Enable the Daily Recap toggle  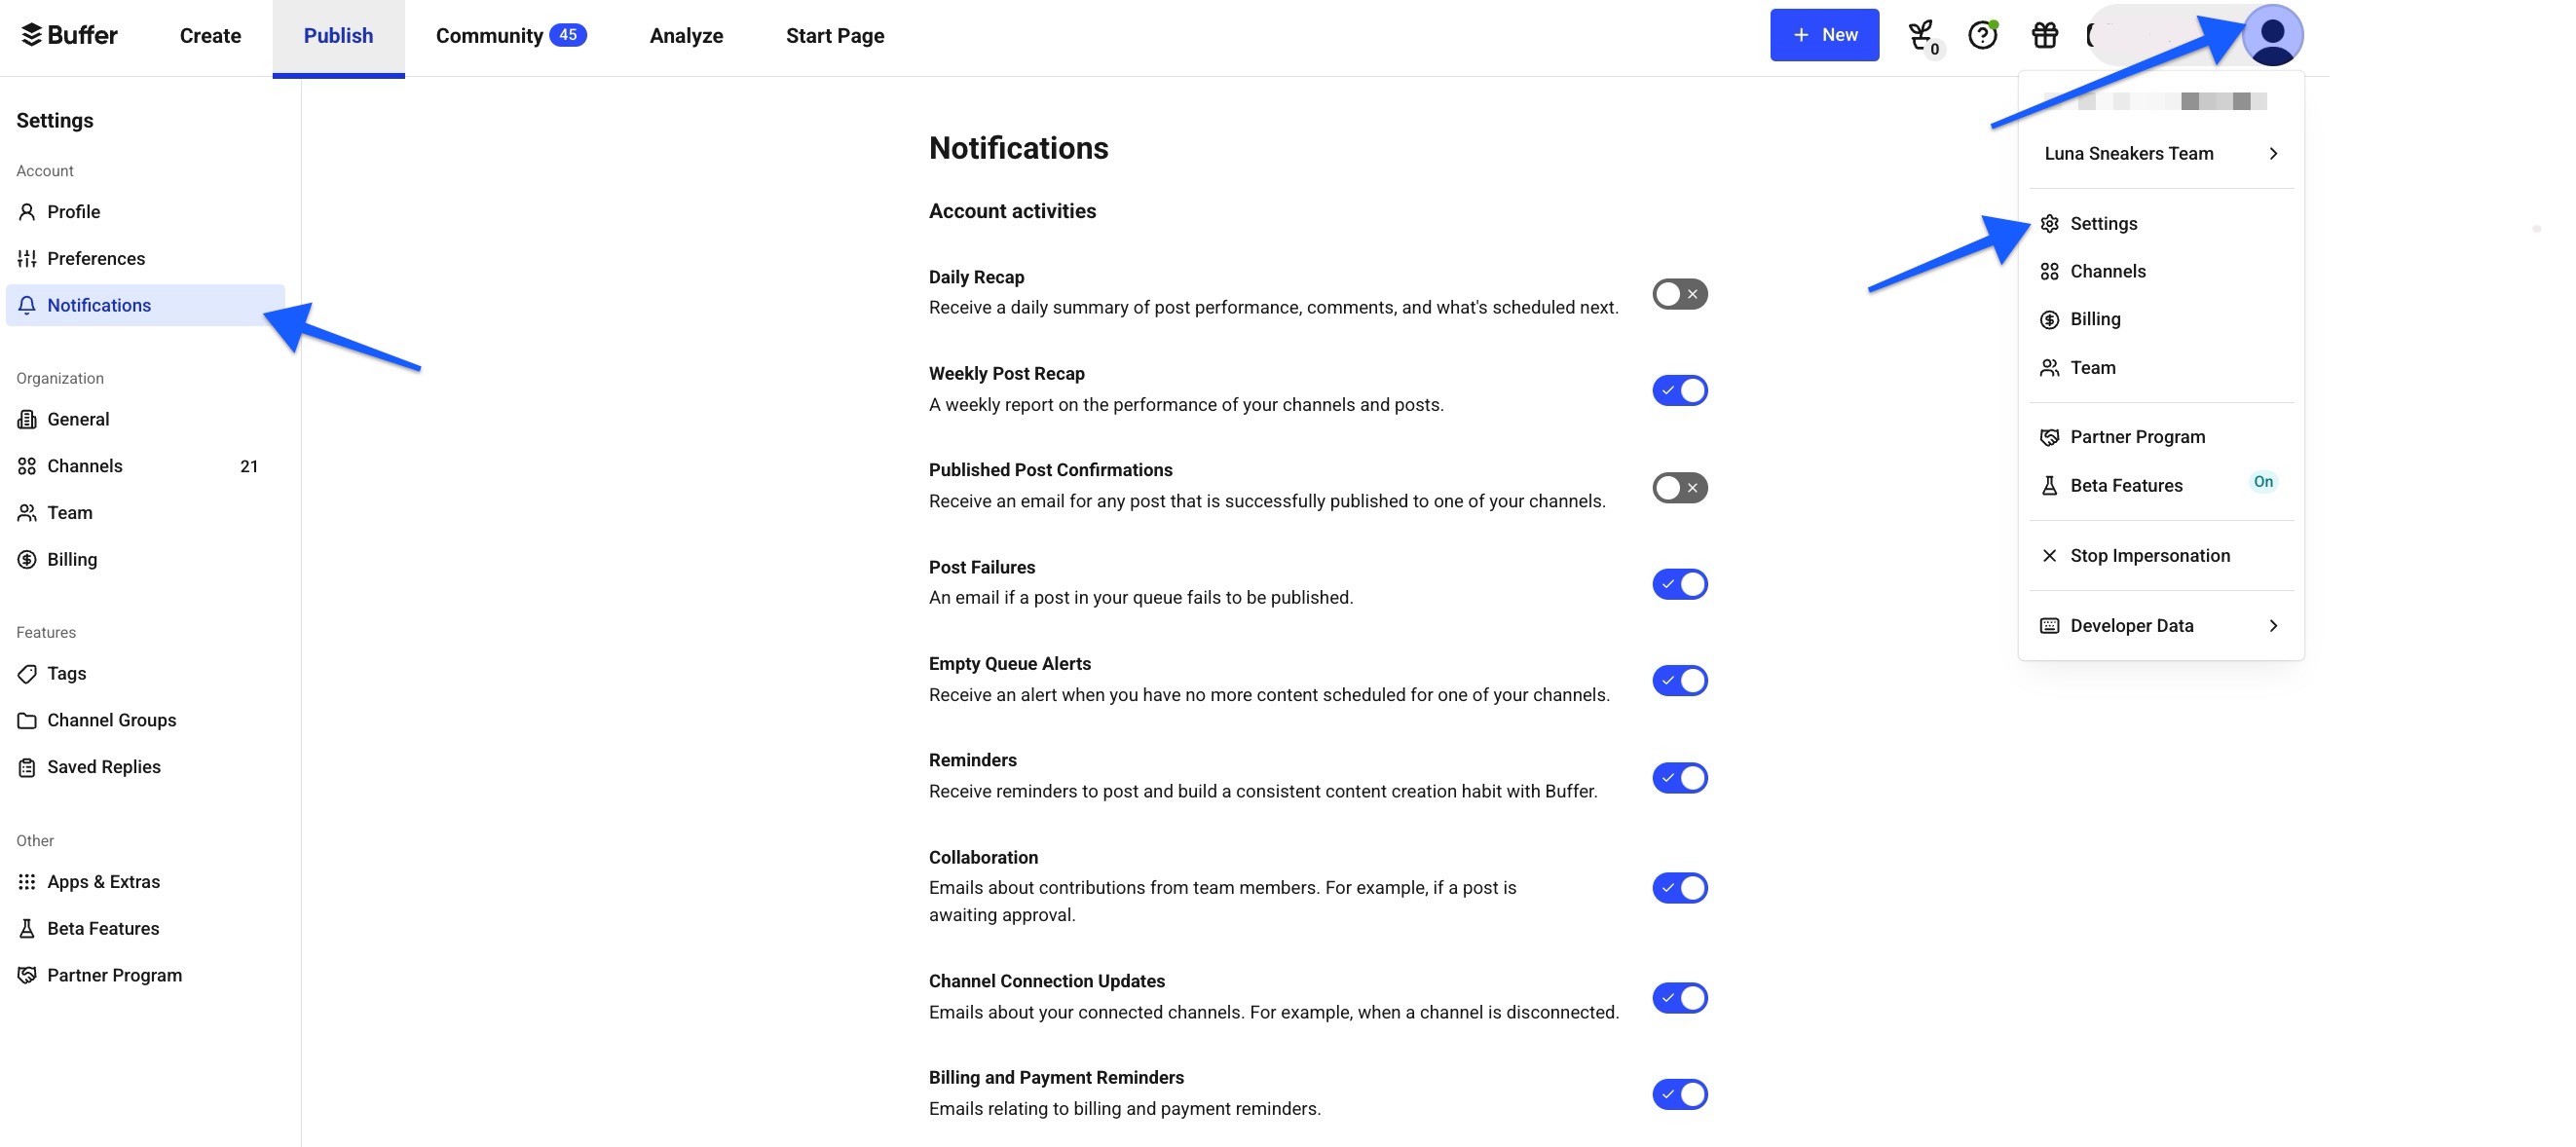1679,293
